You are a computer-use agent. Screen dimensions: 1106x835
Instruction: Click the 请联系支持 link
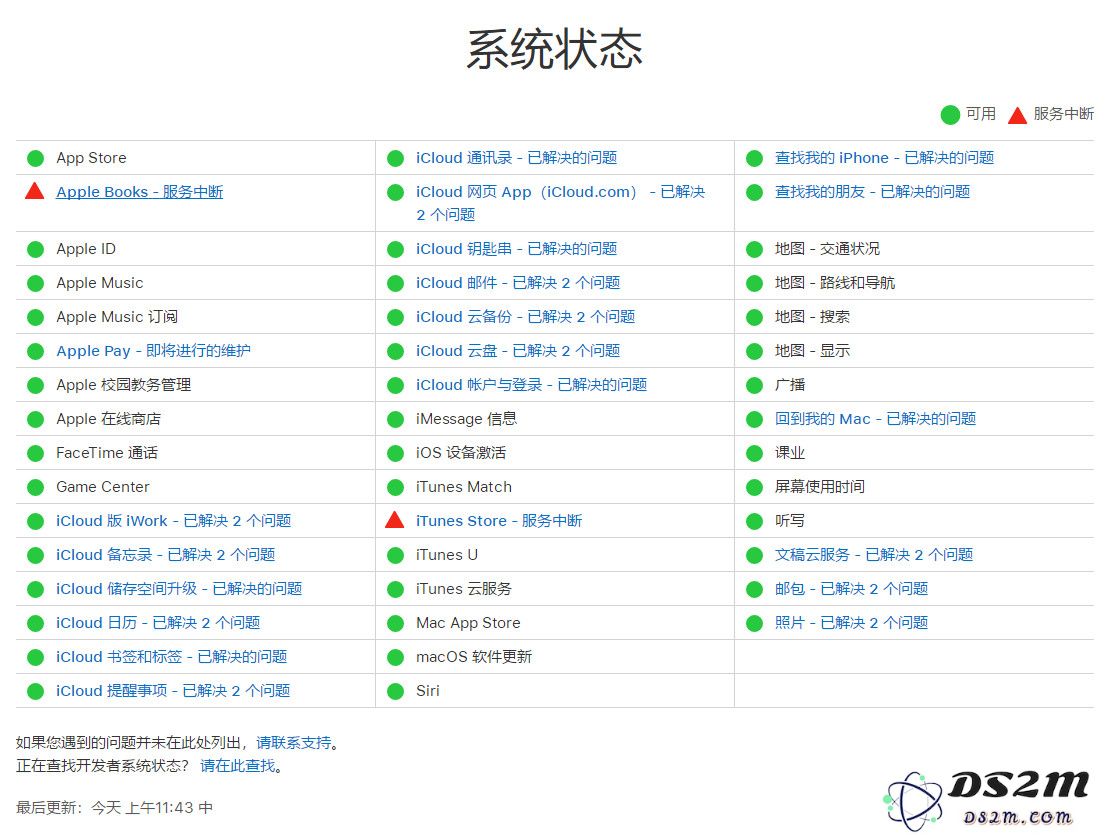293,743
